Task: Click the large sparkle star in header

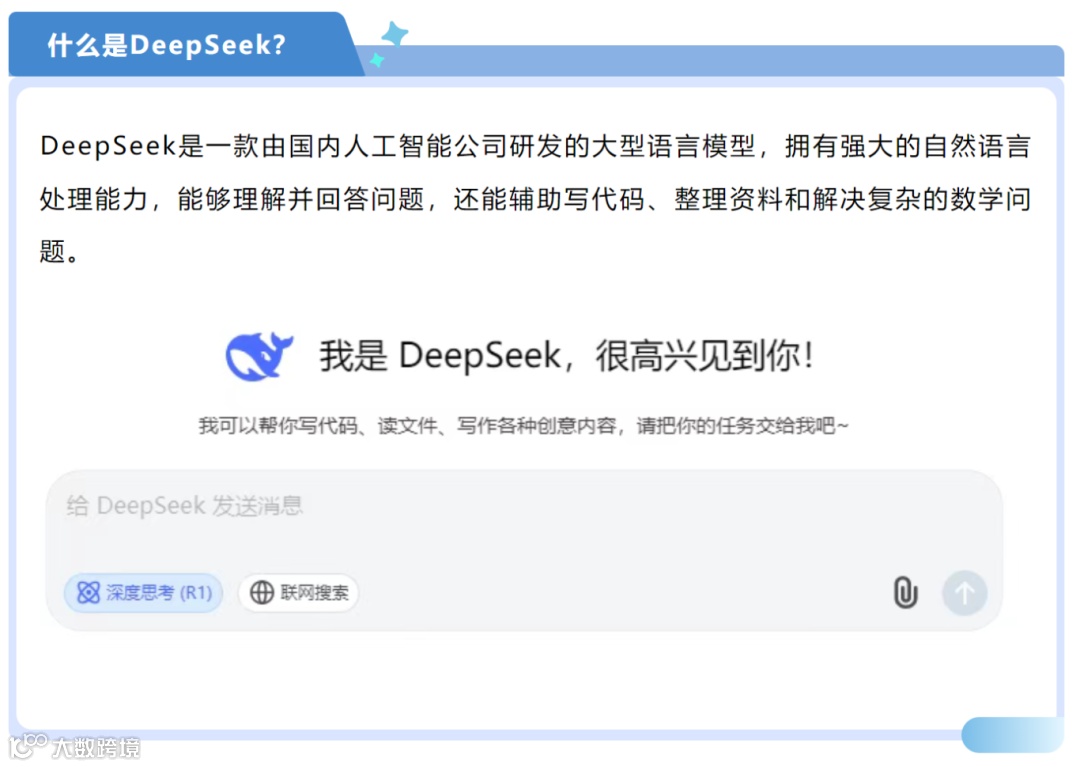Action: click(395, 33)
